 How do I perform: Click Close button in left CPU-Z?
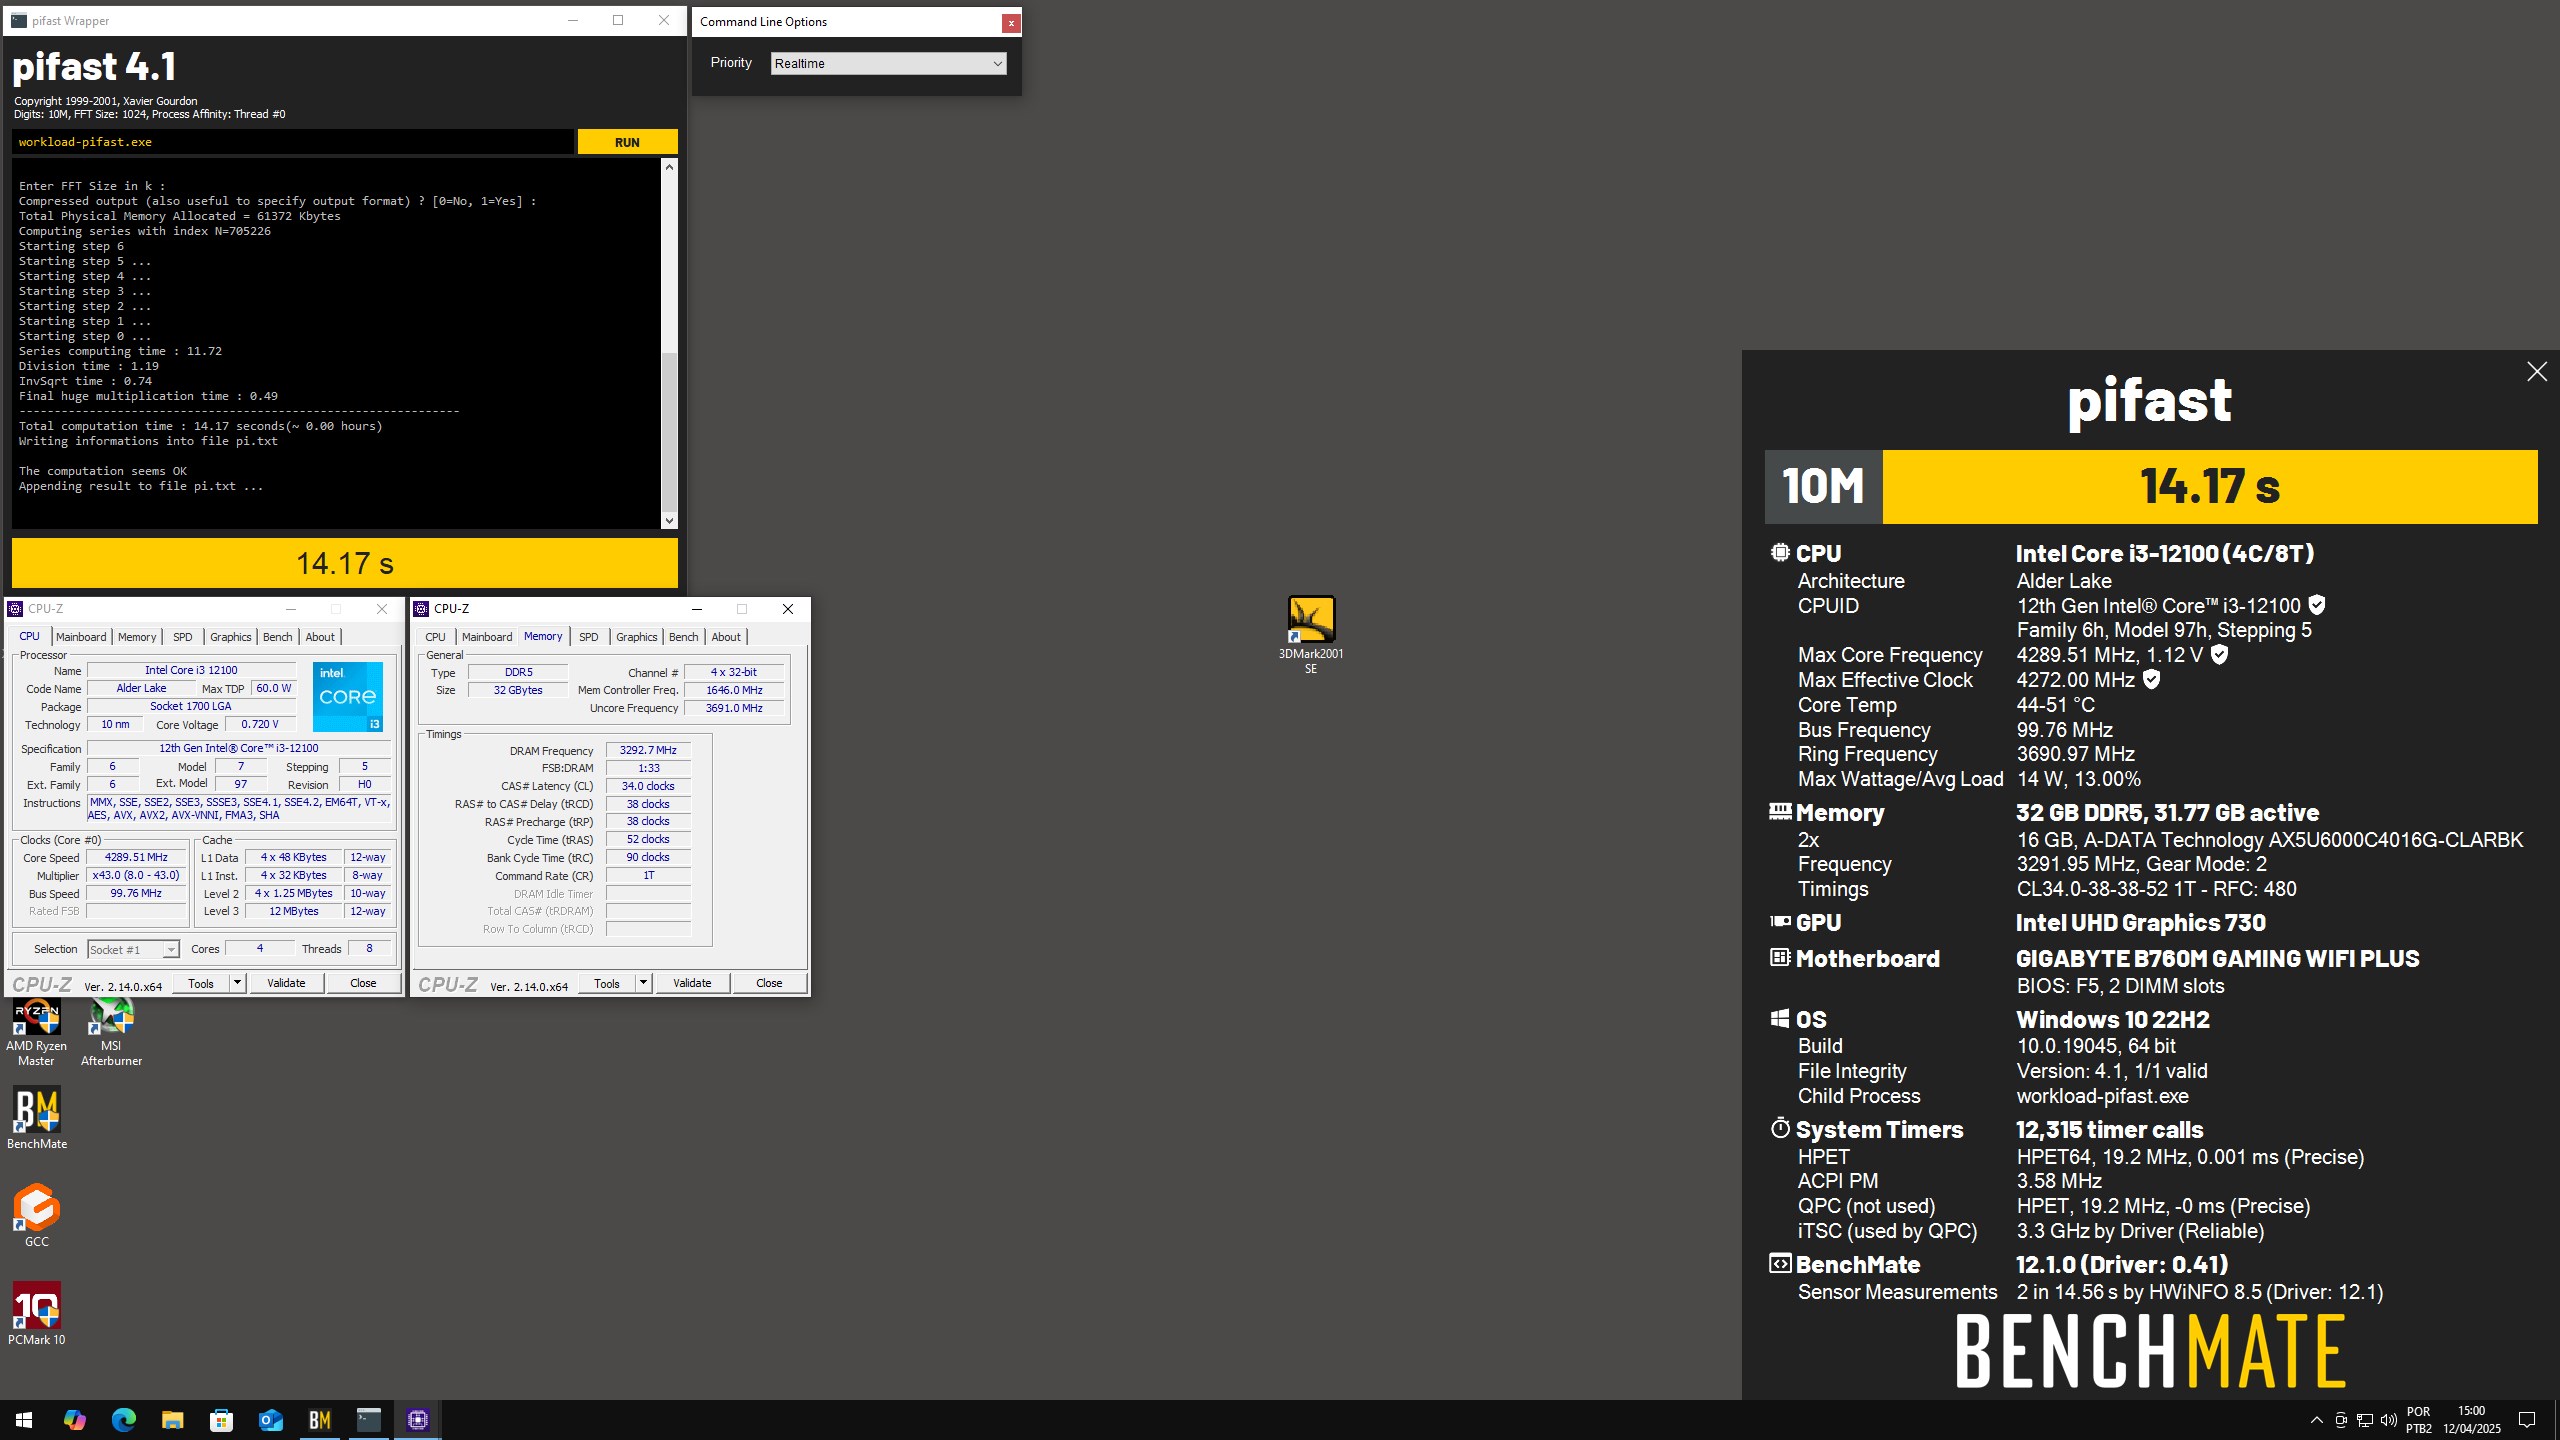[x=363, y=983]
